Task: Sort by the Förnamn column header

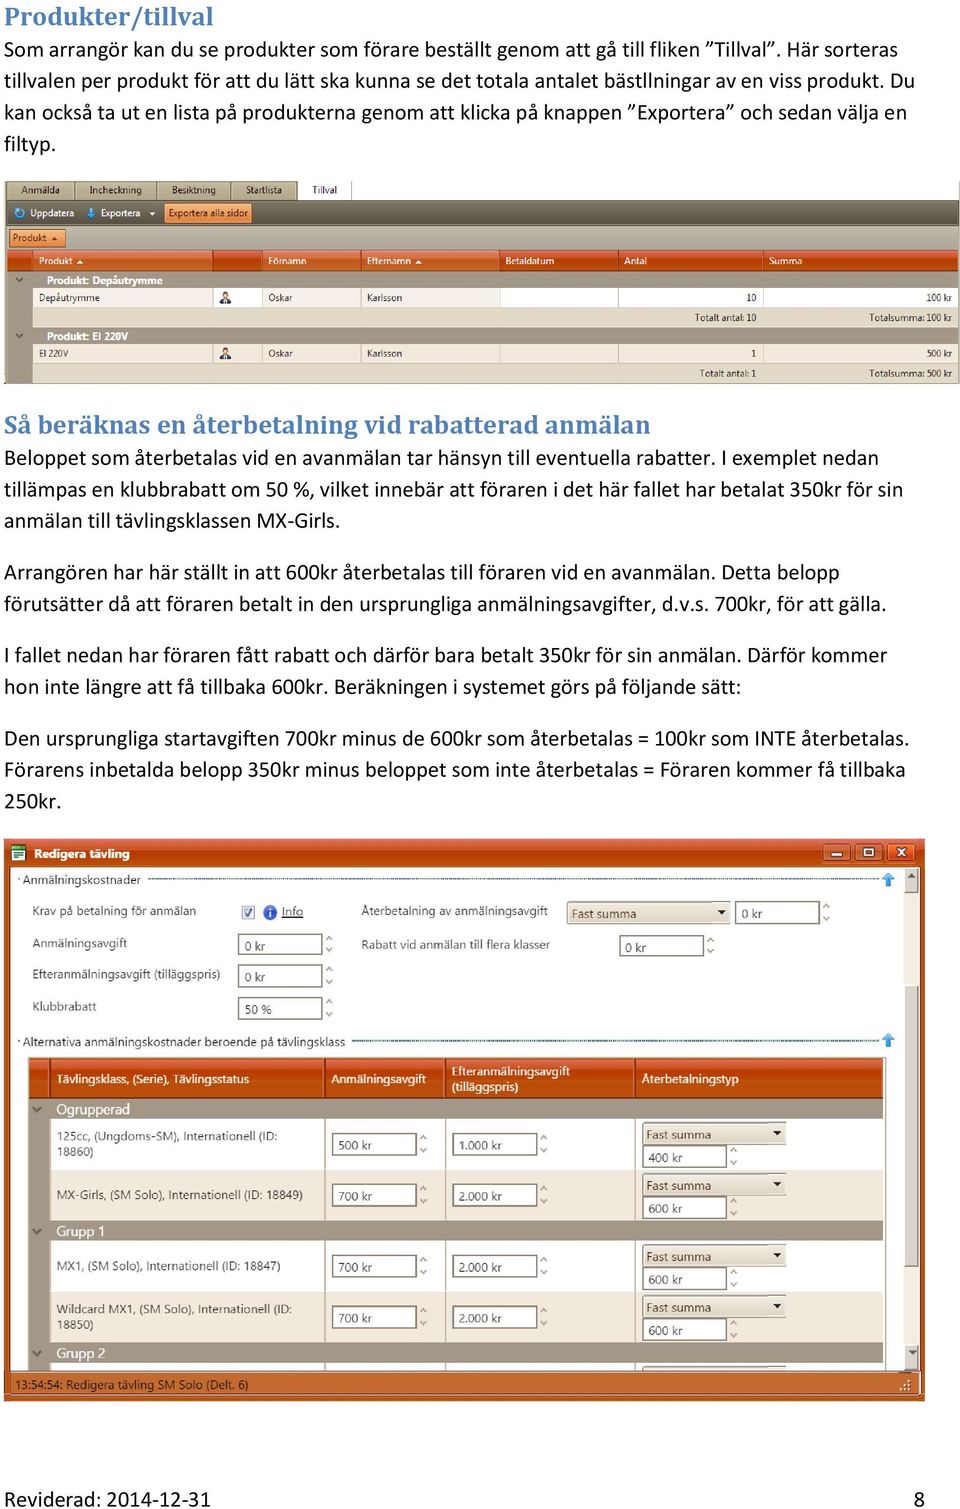Action: 311,261
